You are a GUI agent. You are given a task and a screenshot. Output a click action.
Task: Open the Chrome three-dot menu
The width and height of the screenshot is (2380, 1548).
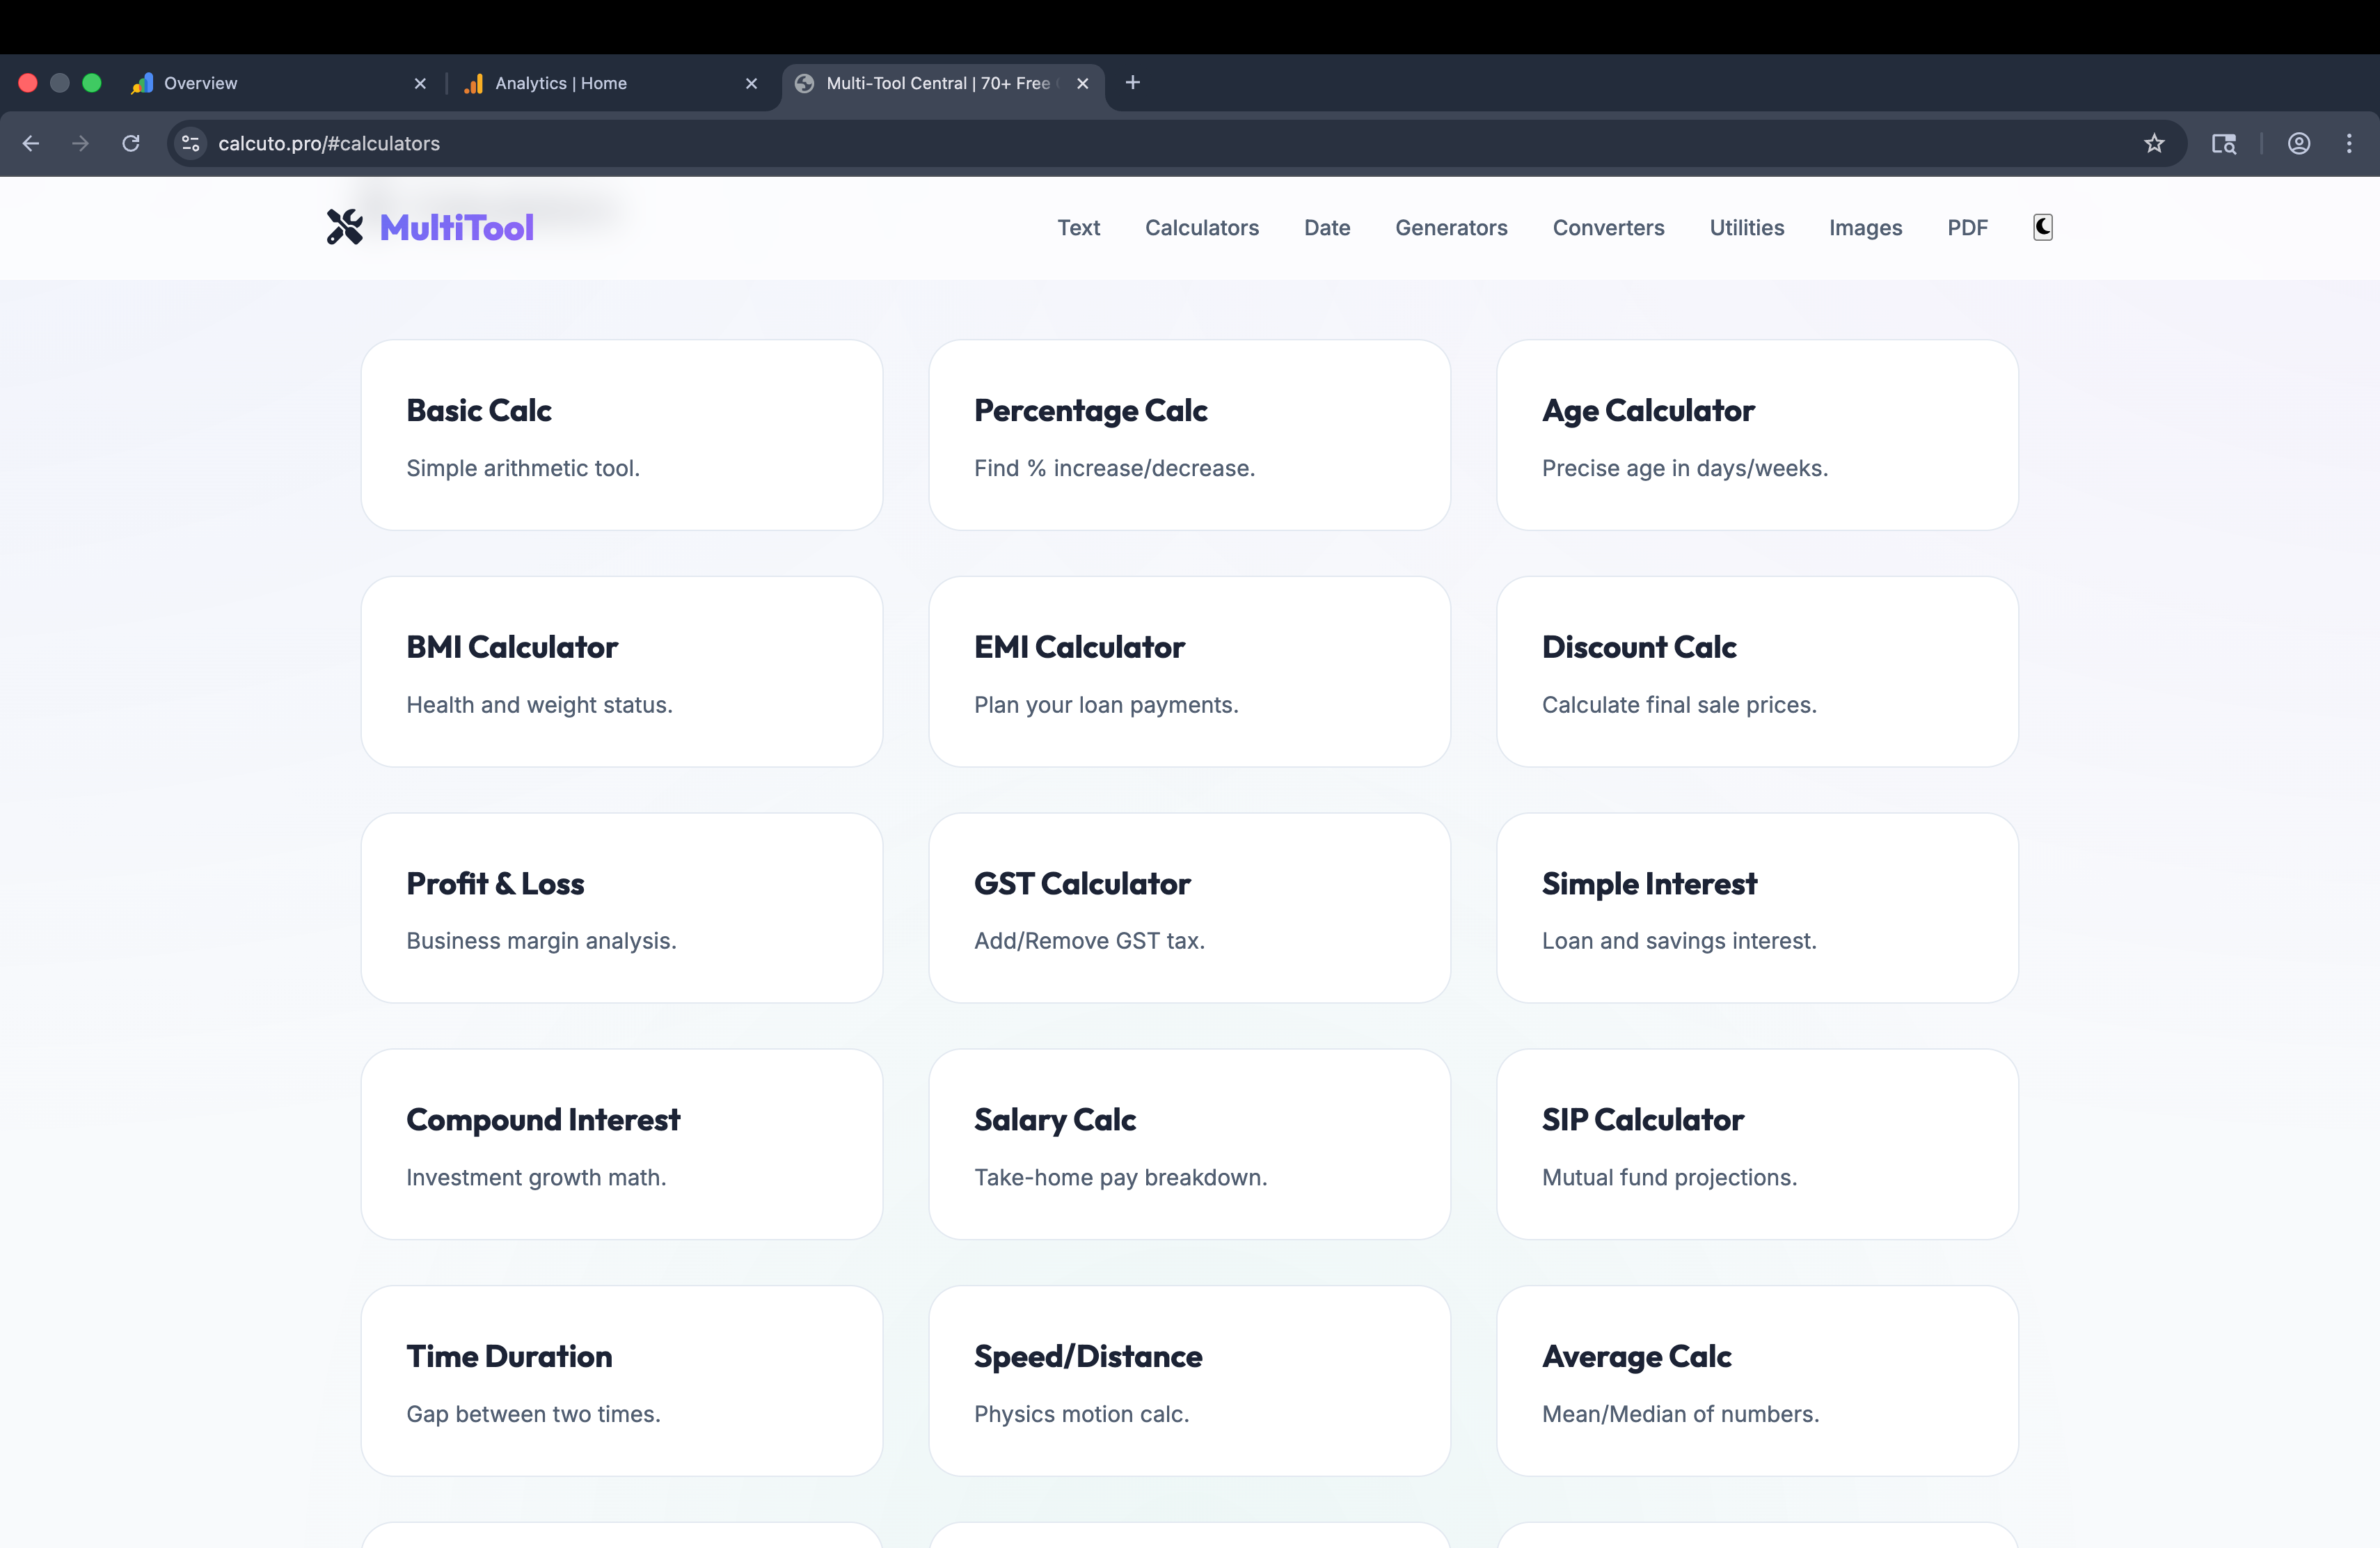click(2349, 143)
